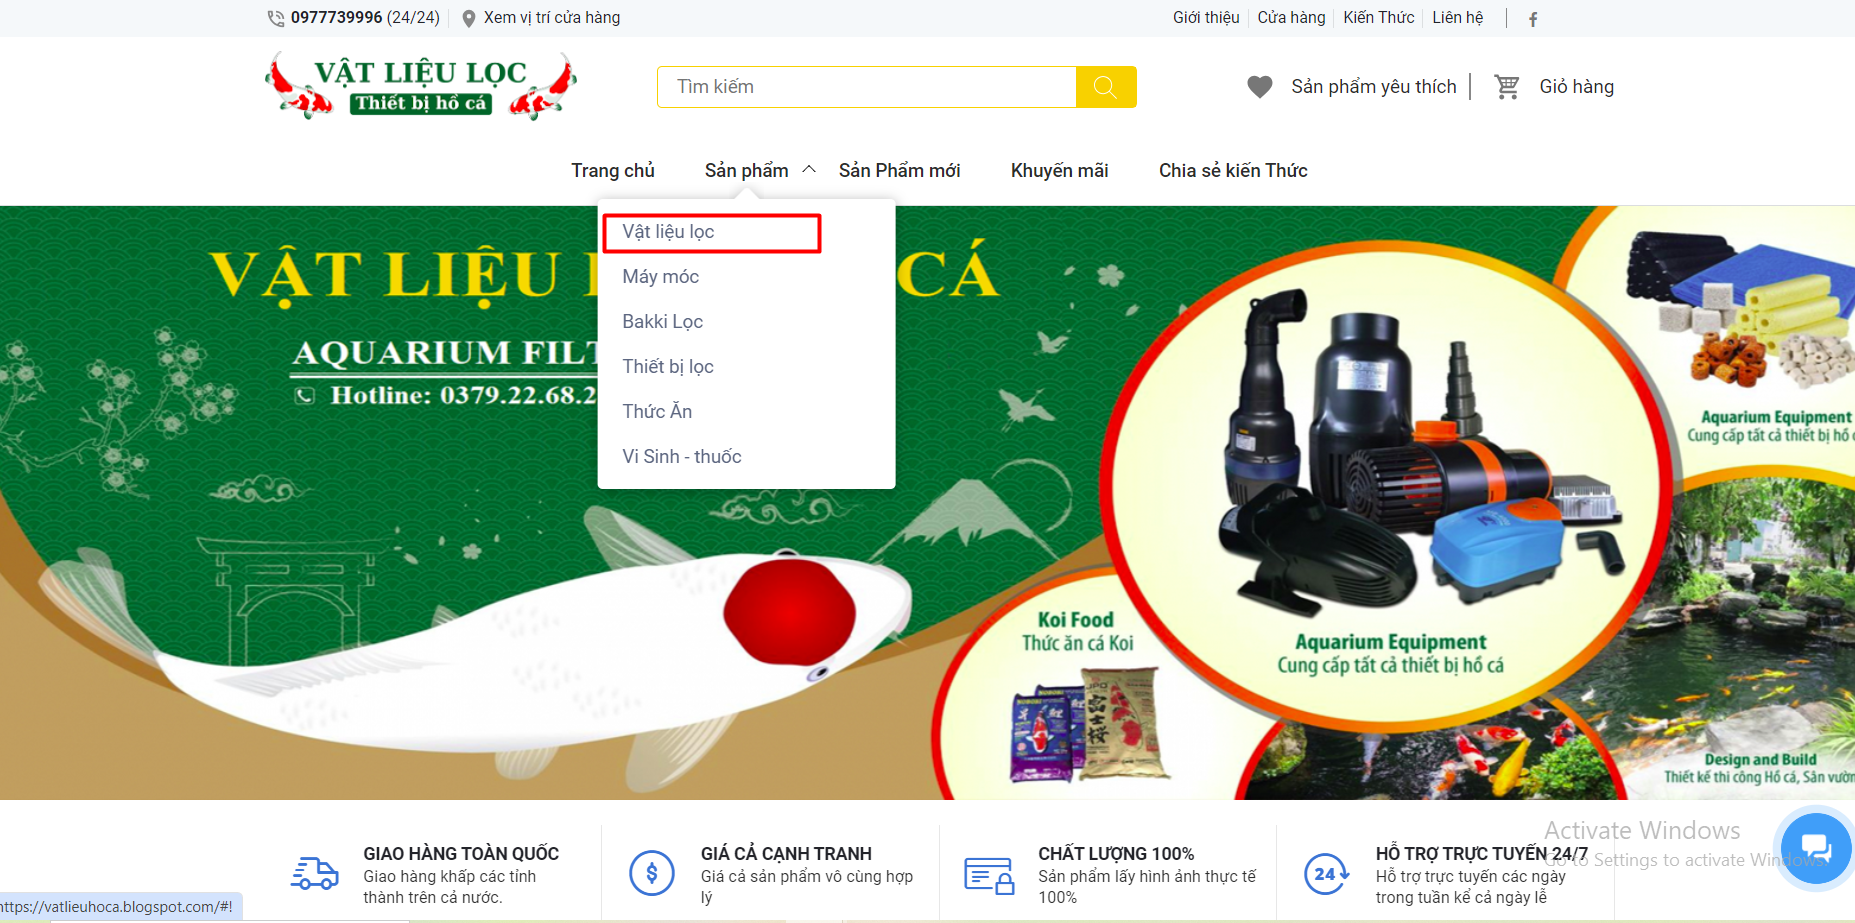The width and height of the screenshot is (1855, 923).
Task: Open Giới thiệu link
Action: 1206,18
